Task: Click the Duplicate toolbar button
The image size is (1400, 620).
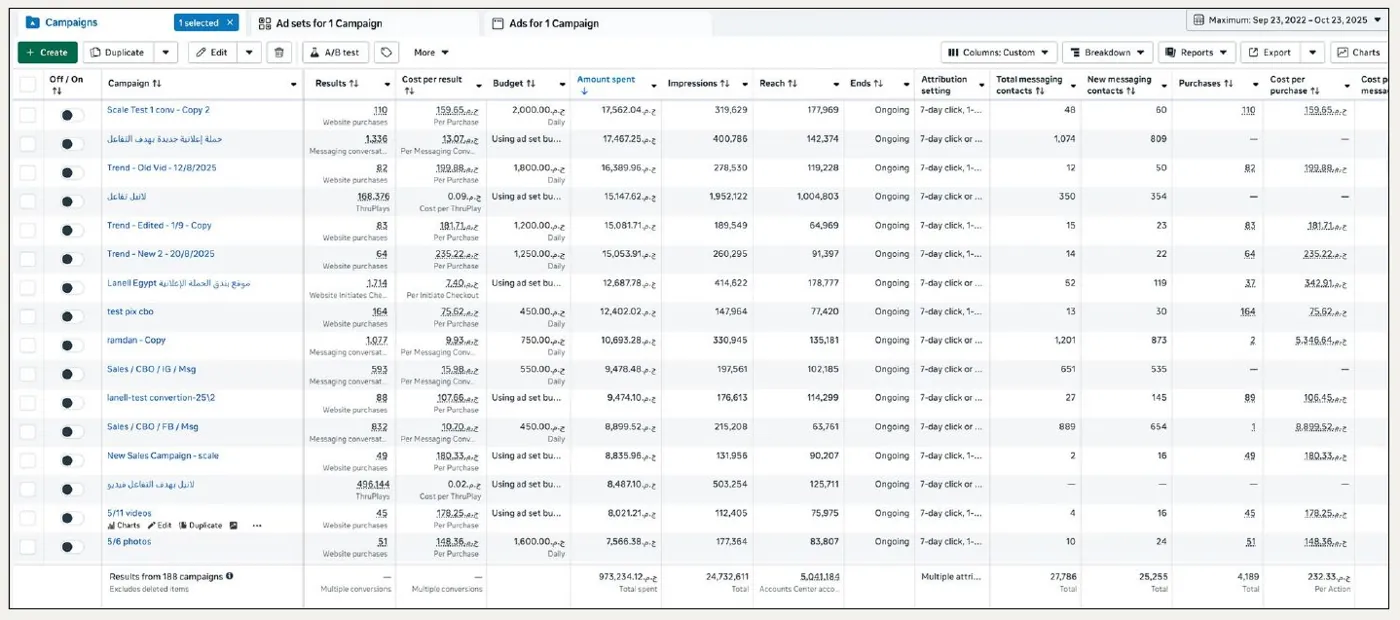Action: click(118, 53)
